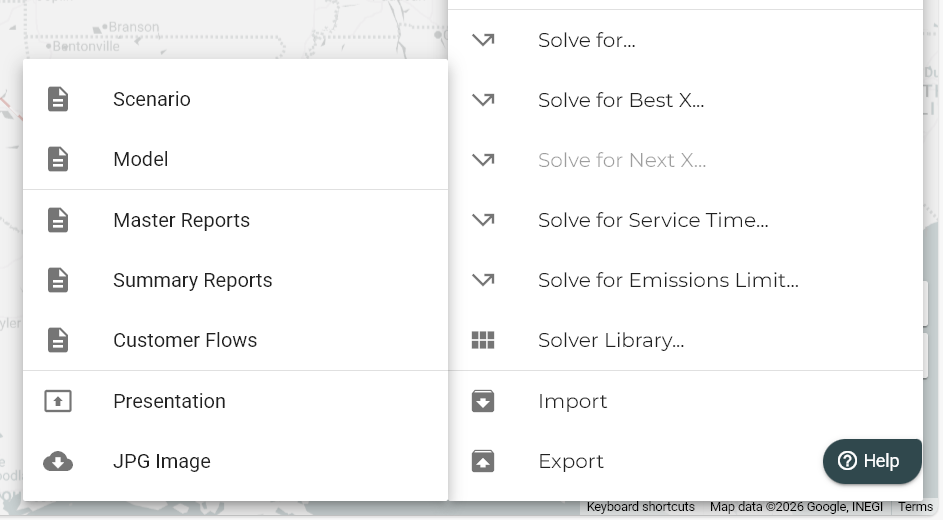Viewport: 943px width, 520px height.
Task: Open Solve for Emissions Limit option
Action: coord(667,280)
